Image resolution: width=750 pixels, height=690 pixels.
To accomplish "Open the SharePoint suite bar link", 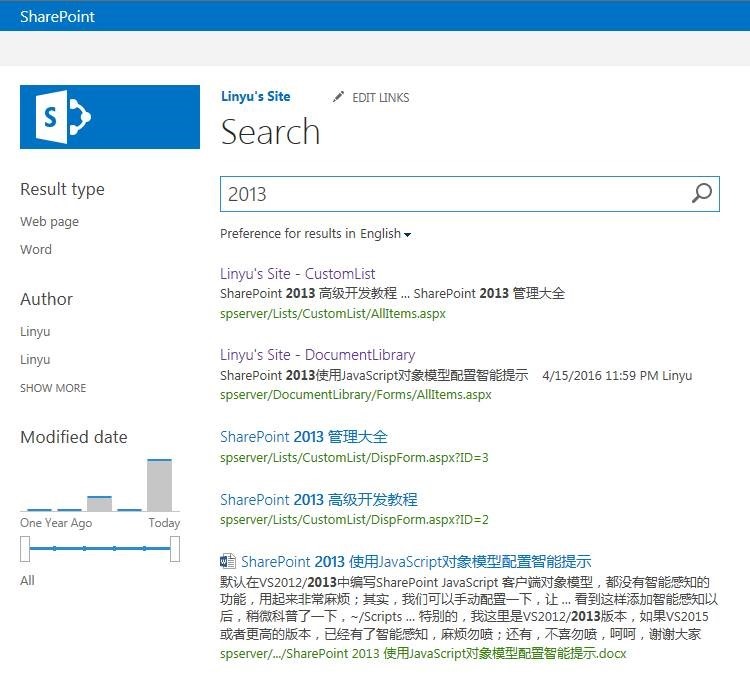I will pyautogui.click(x=57, y=16).
